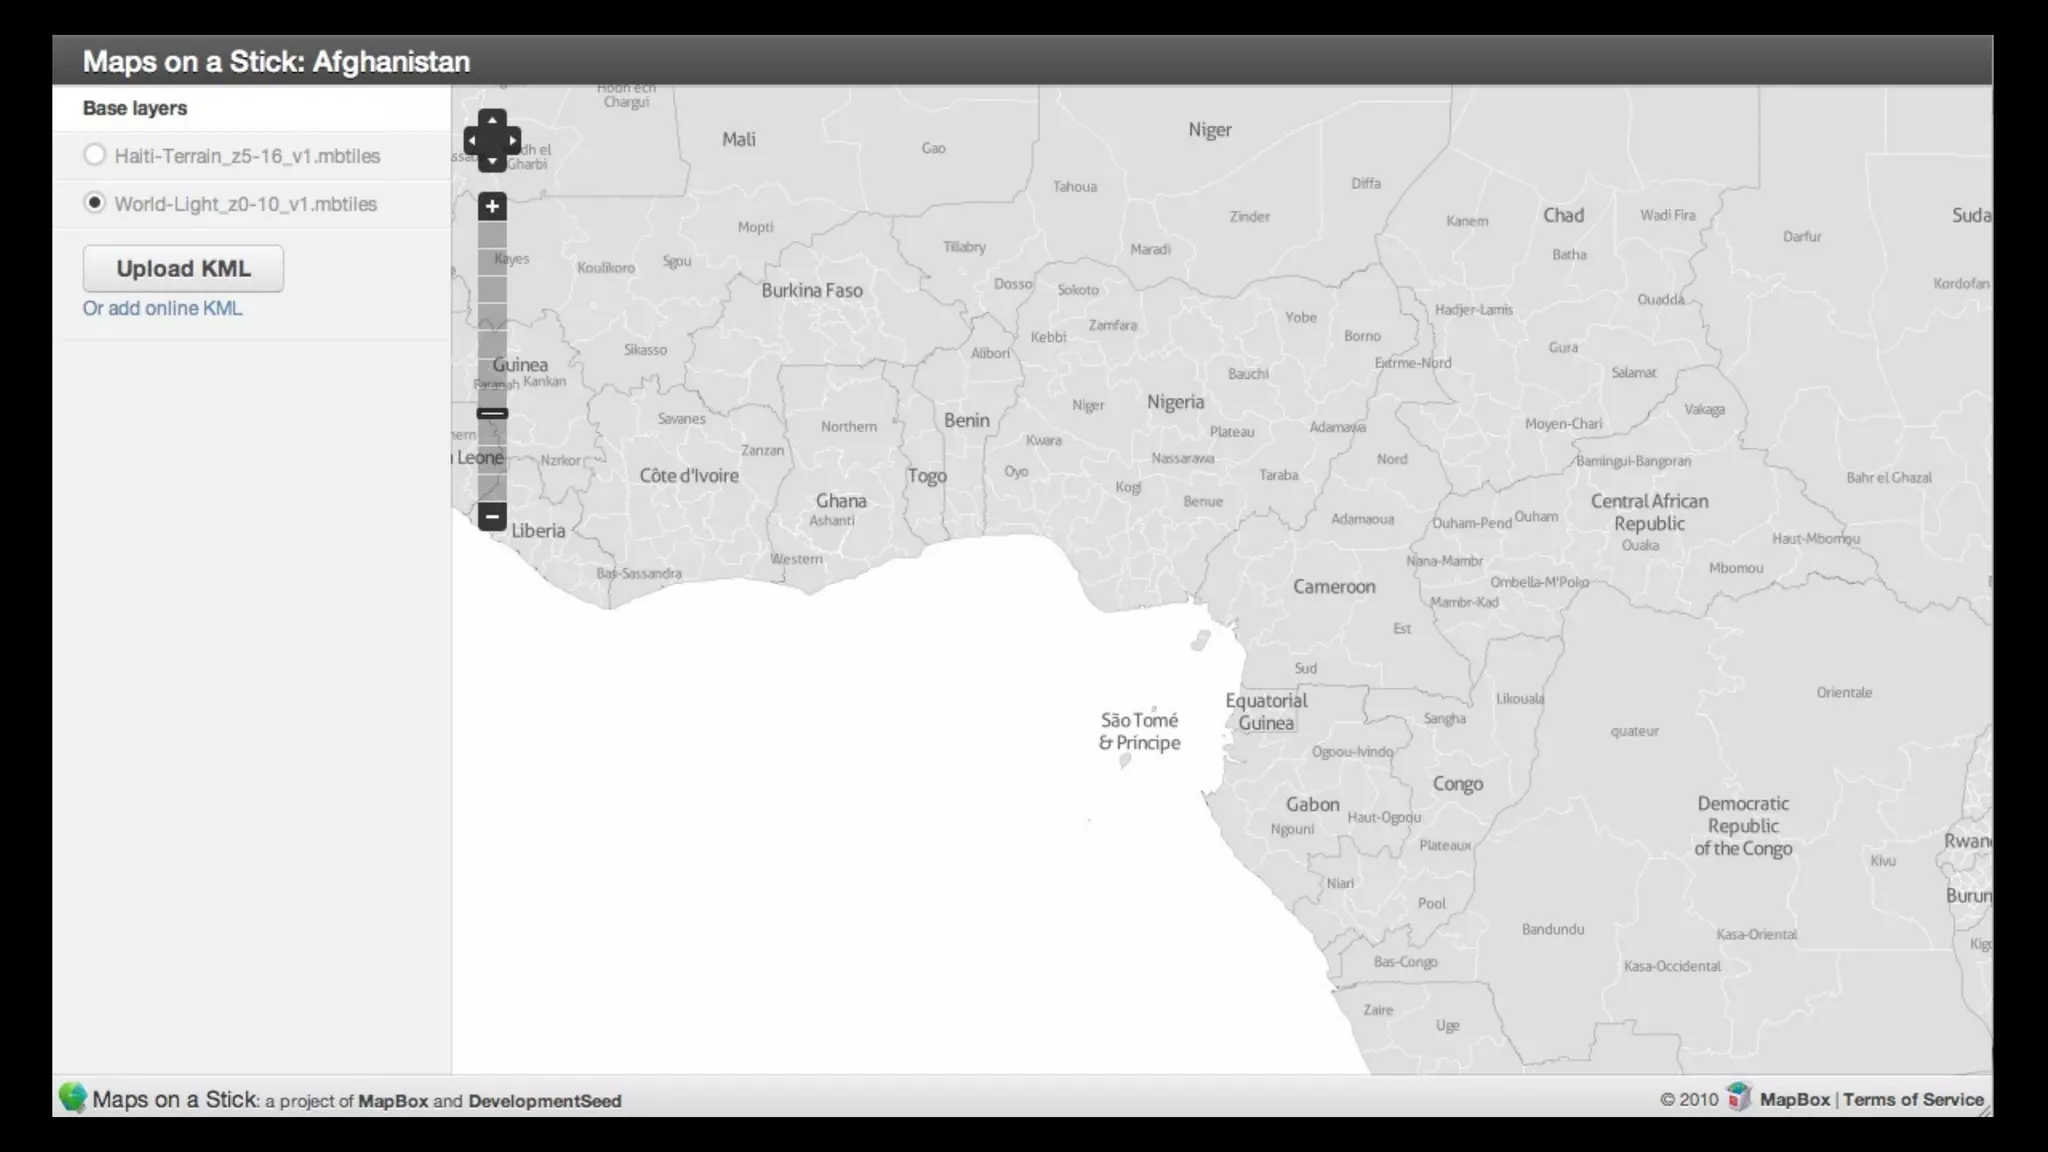This screenshot has height=1152, width=2048.
Task: Open 'Or add online KML' link
Action: (162, 308)
